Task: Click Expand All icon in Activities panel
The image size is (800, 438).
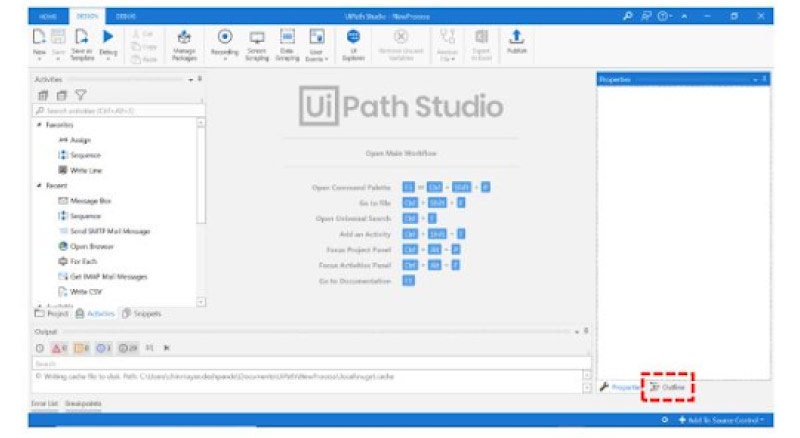Action: [43, 95]
